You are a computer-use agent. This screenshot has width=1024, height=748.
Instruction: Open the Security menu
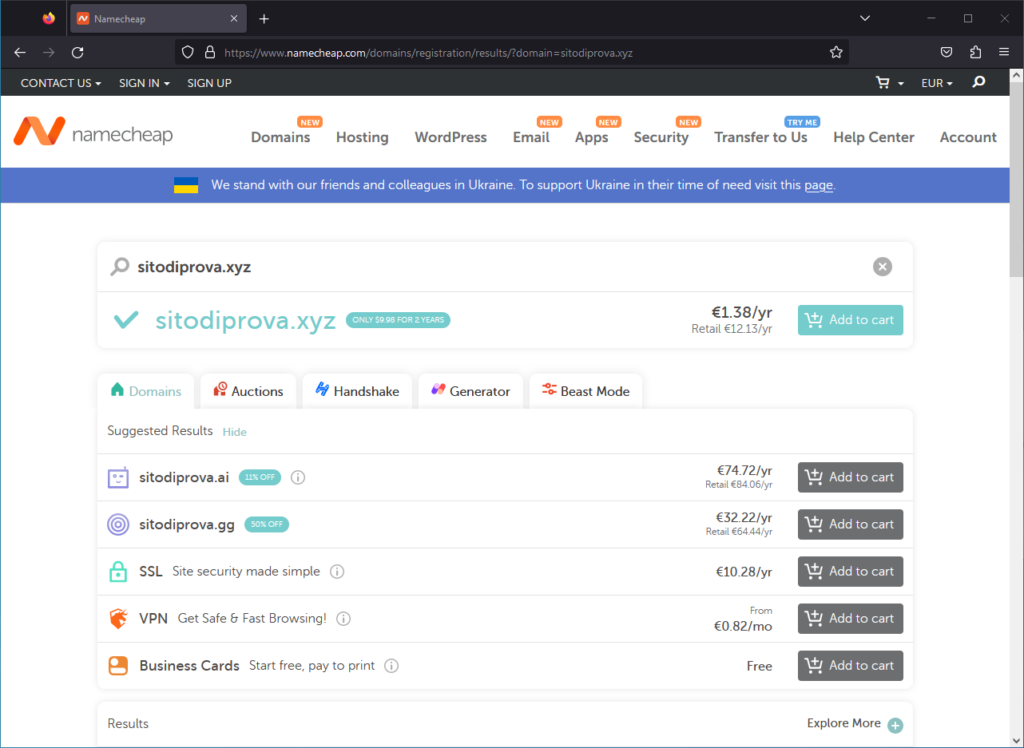(x=661, y=137)
